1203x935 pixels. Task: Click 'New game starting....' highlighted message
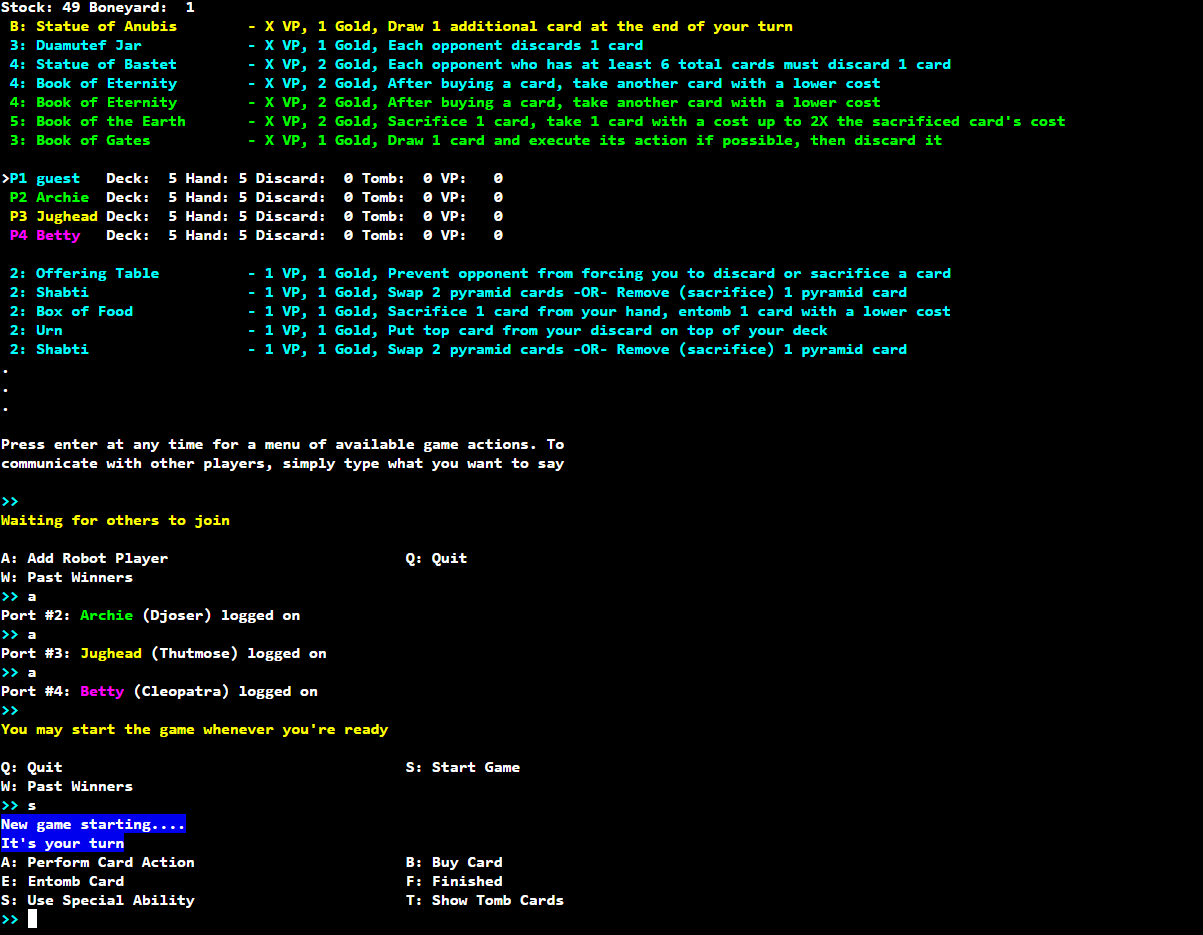pyautogui.click(x=93, y=824)
